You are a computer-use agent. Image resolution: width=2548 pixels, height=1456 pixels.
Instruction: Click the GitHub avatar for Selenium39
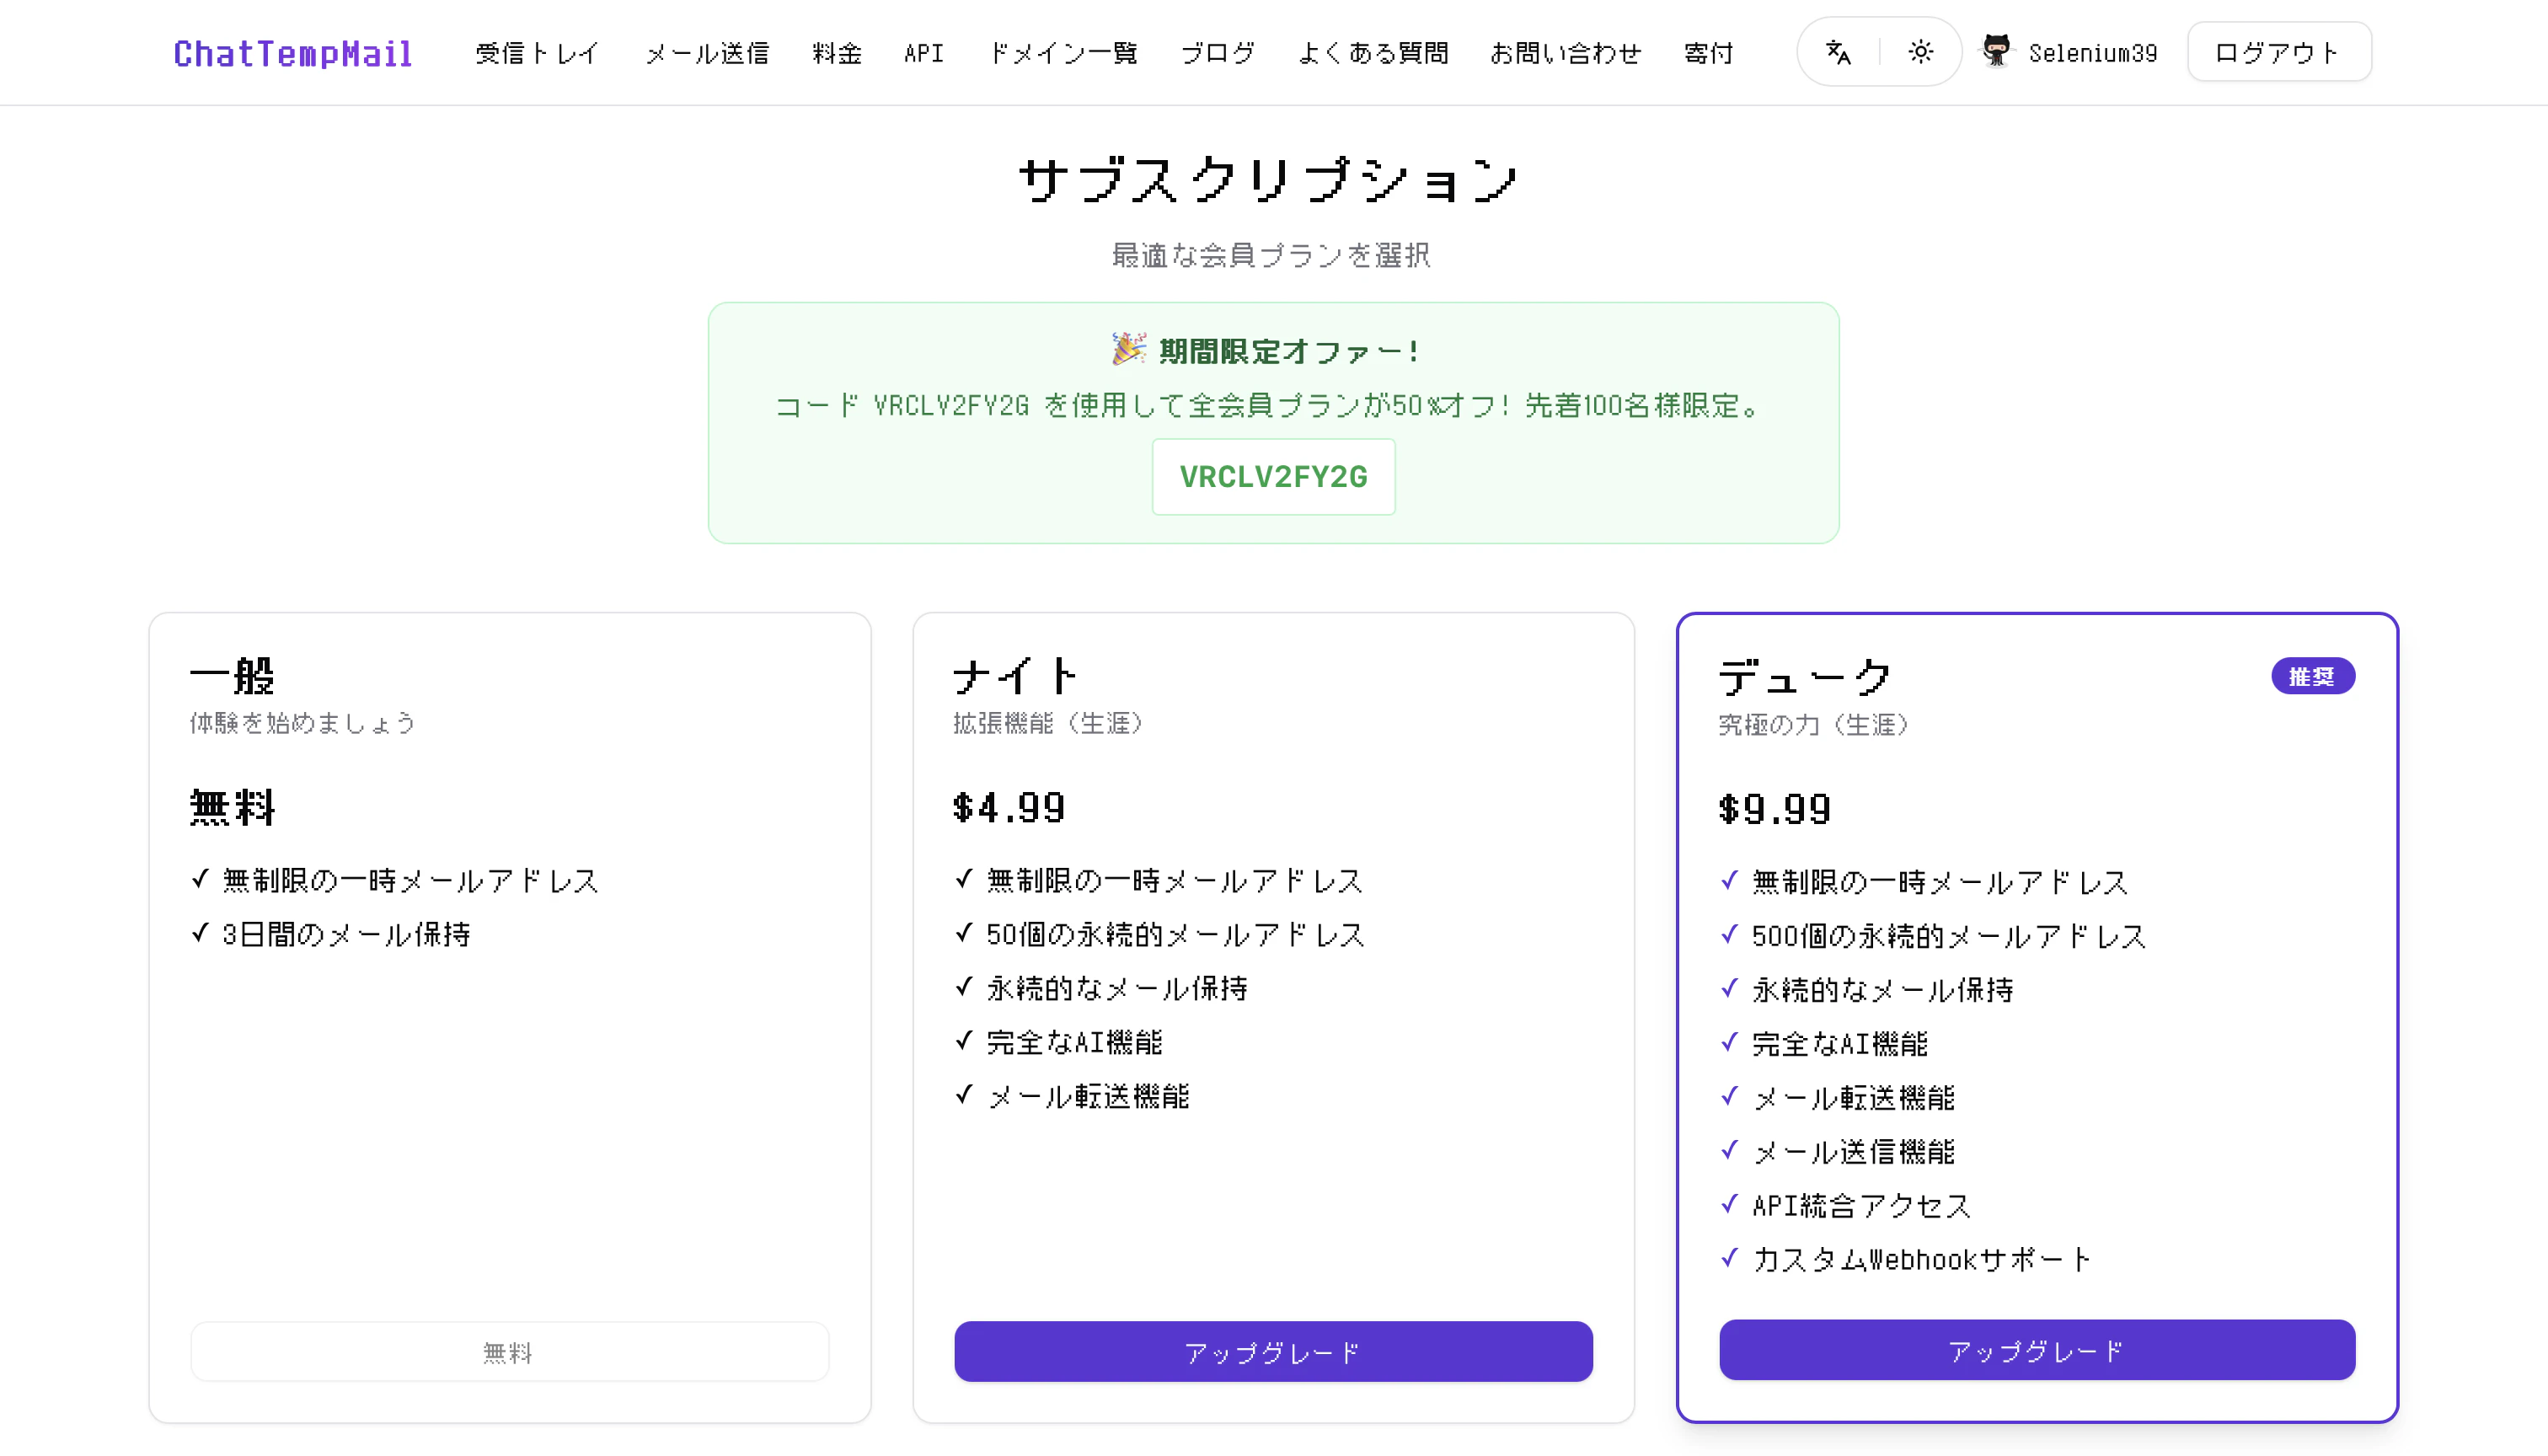(1996, 51)
